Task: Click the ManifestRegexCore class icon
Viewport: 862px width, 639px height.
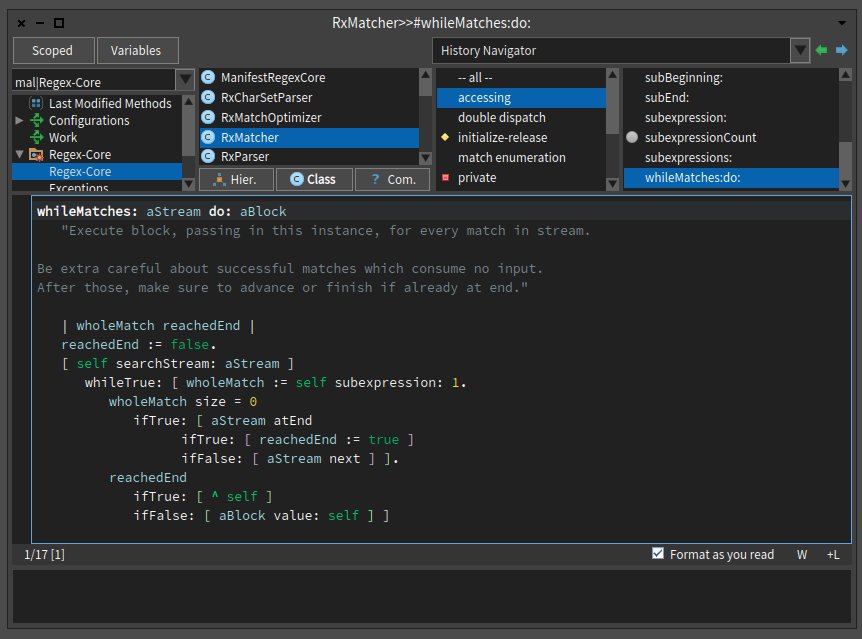Action: pos(209,77)
